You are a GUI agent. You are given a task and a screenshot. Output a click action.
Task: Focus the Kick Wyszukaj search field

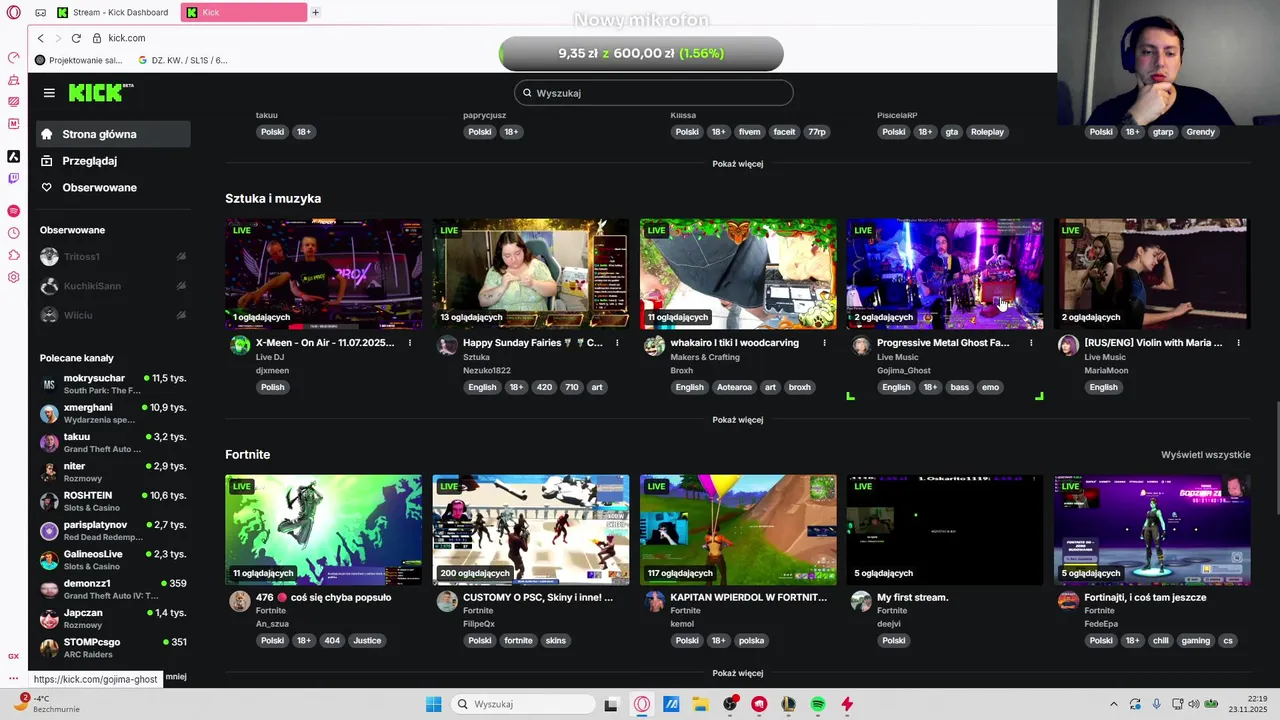654,93
